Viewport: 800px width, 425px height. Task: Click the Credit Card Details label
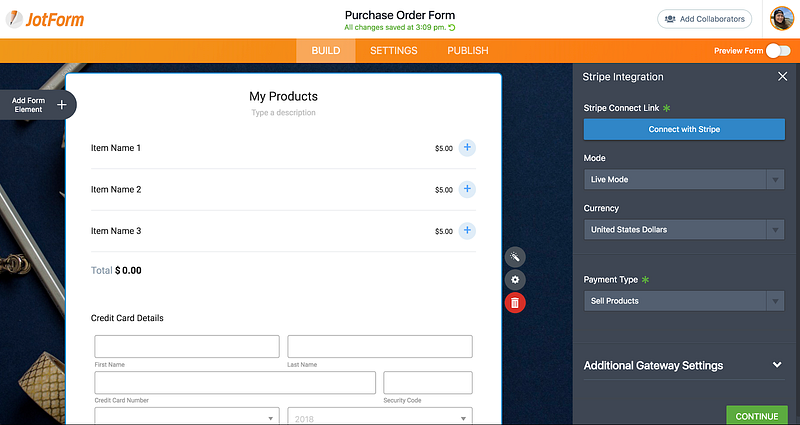pyautogui.click(x=127, y=318)
